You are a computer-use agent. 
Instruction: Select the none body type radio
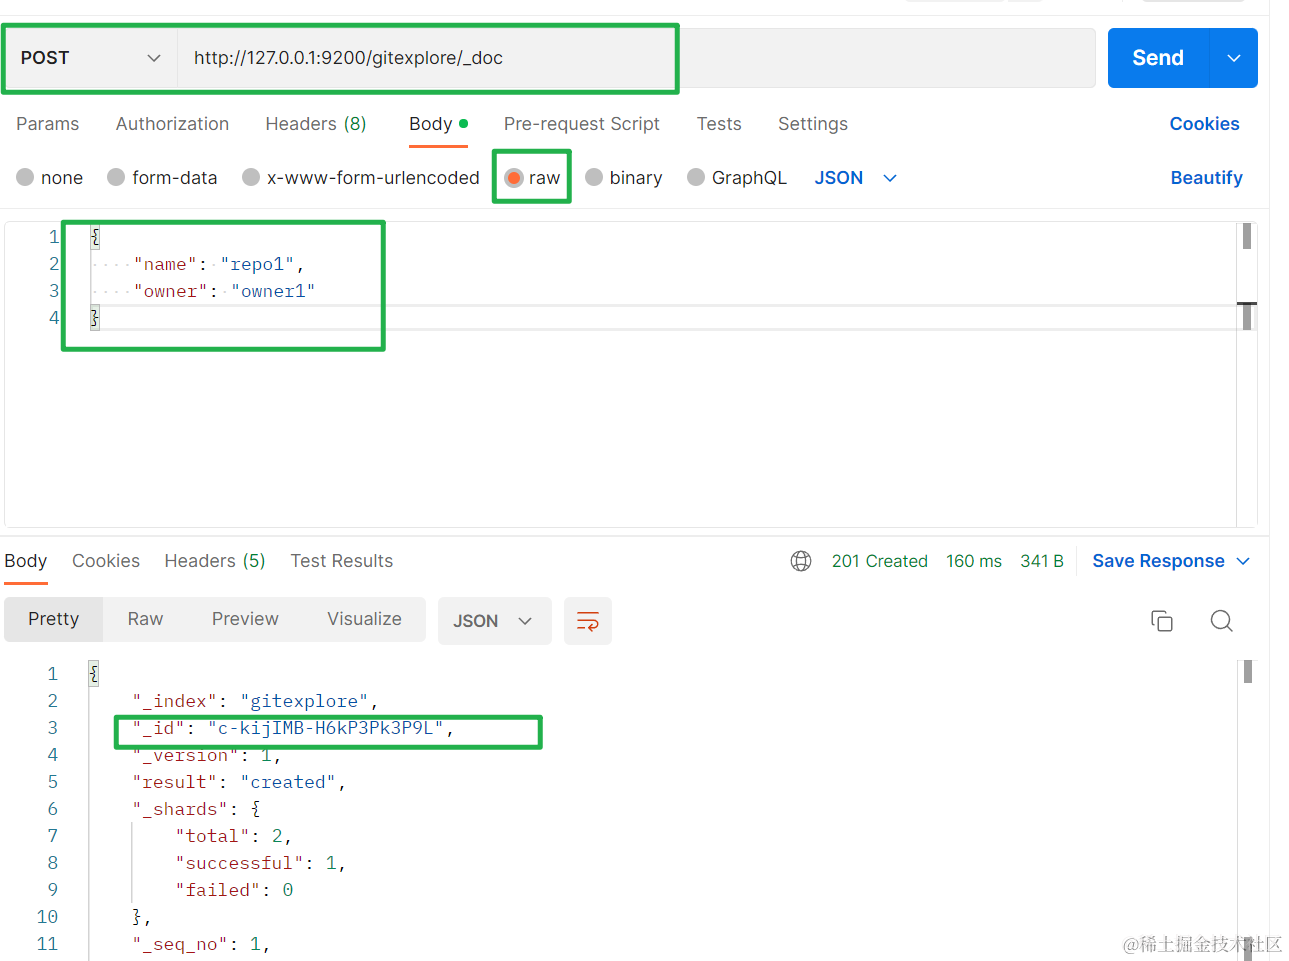click(x=26, y=177)
